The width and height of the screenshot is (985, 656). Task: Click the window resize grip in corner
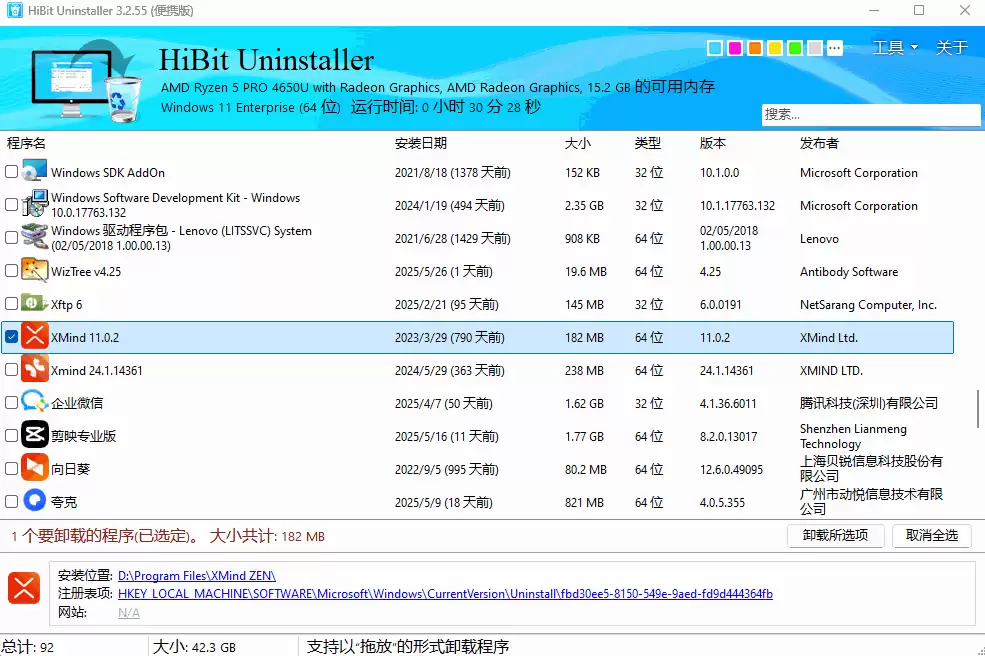(x=980, y=651)
